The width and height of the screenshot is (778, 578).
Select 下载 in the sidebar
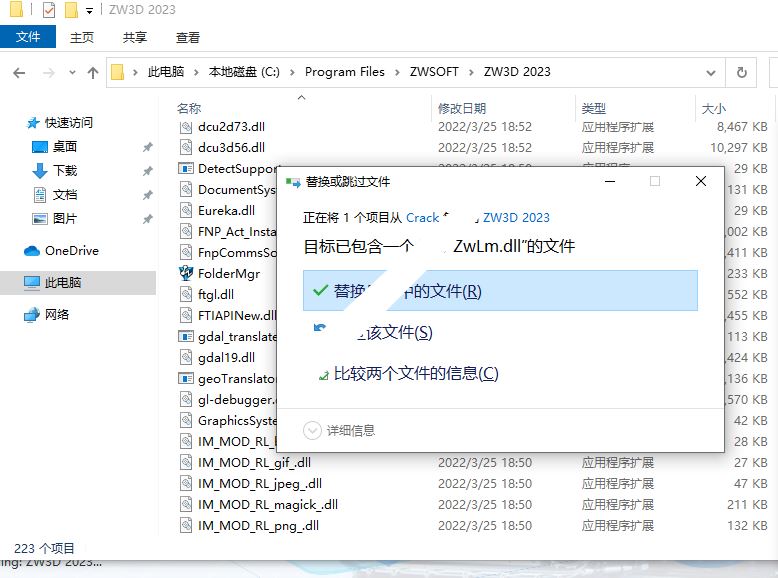point(65,171)
